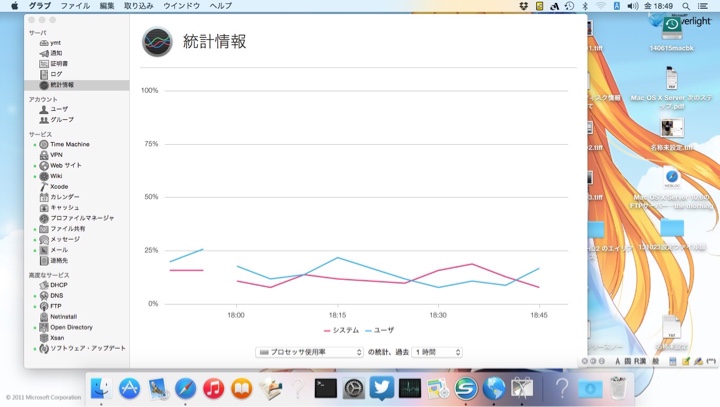Image resolution: width=720 pixels, height=407 pixels.
Task: Open the 1 時間 time range dropdown
Action: tap(437, 352)
